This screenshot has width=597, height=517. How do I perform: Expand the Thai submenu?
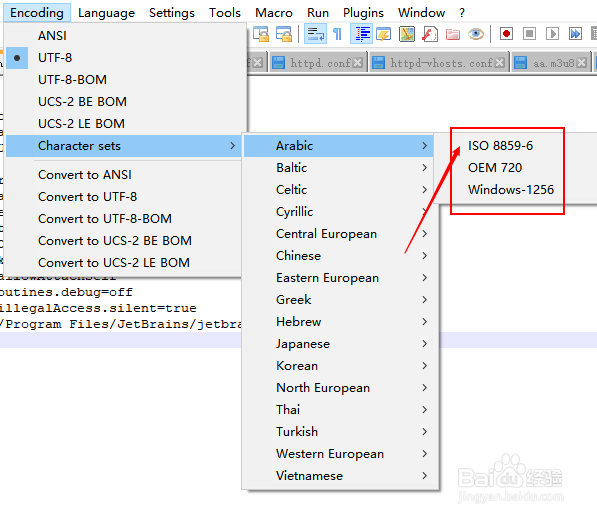[340, 411]
